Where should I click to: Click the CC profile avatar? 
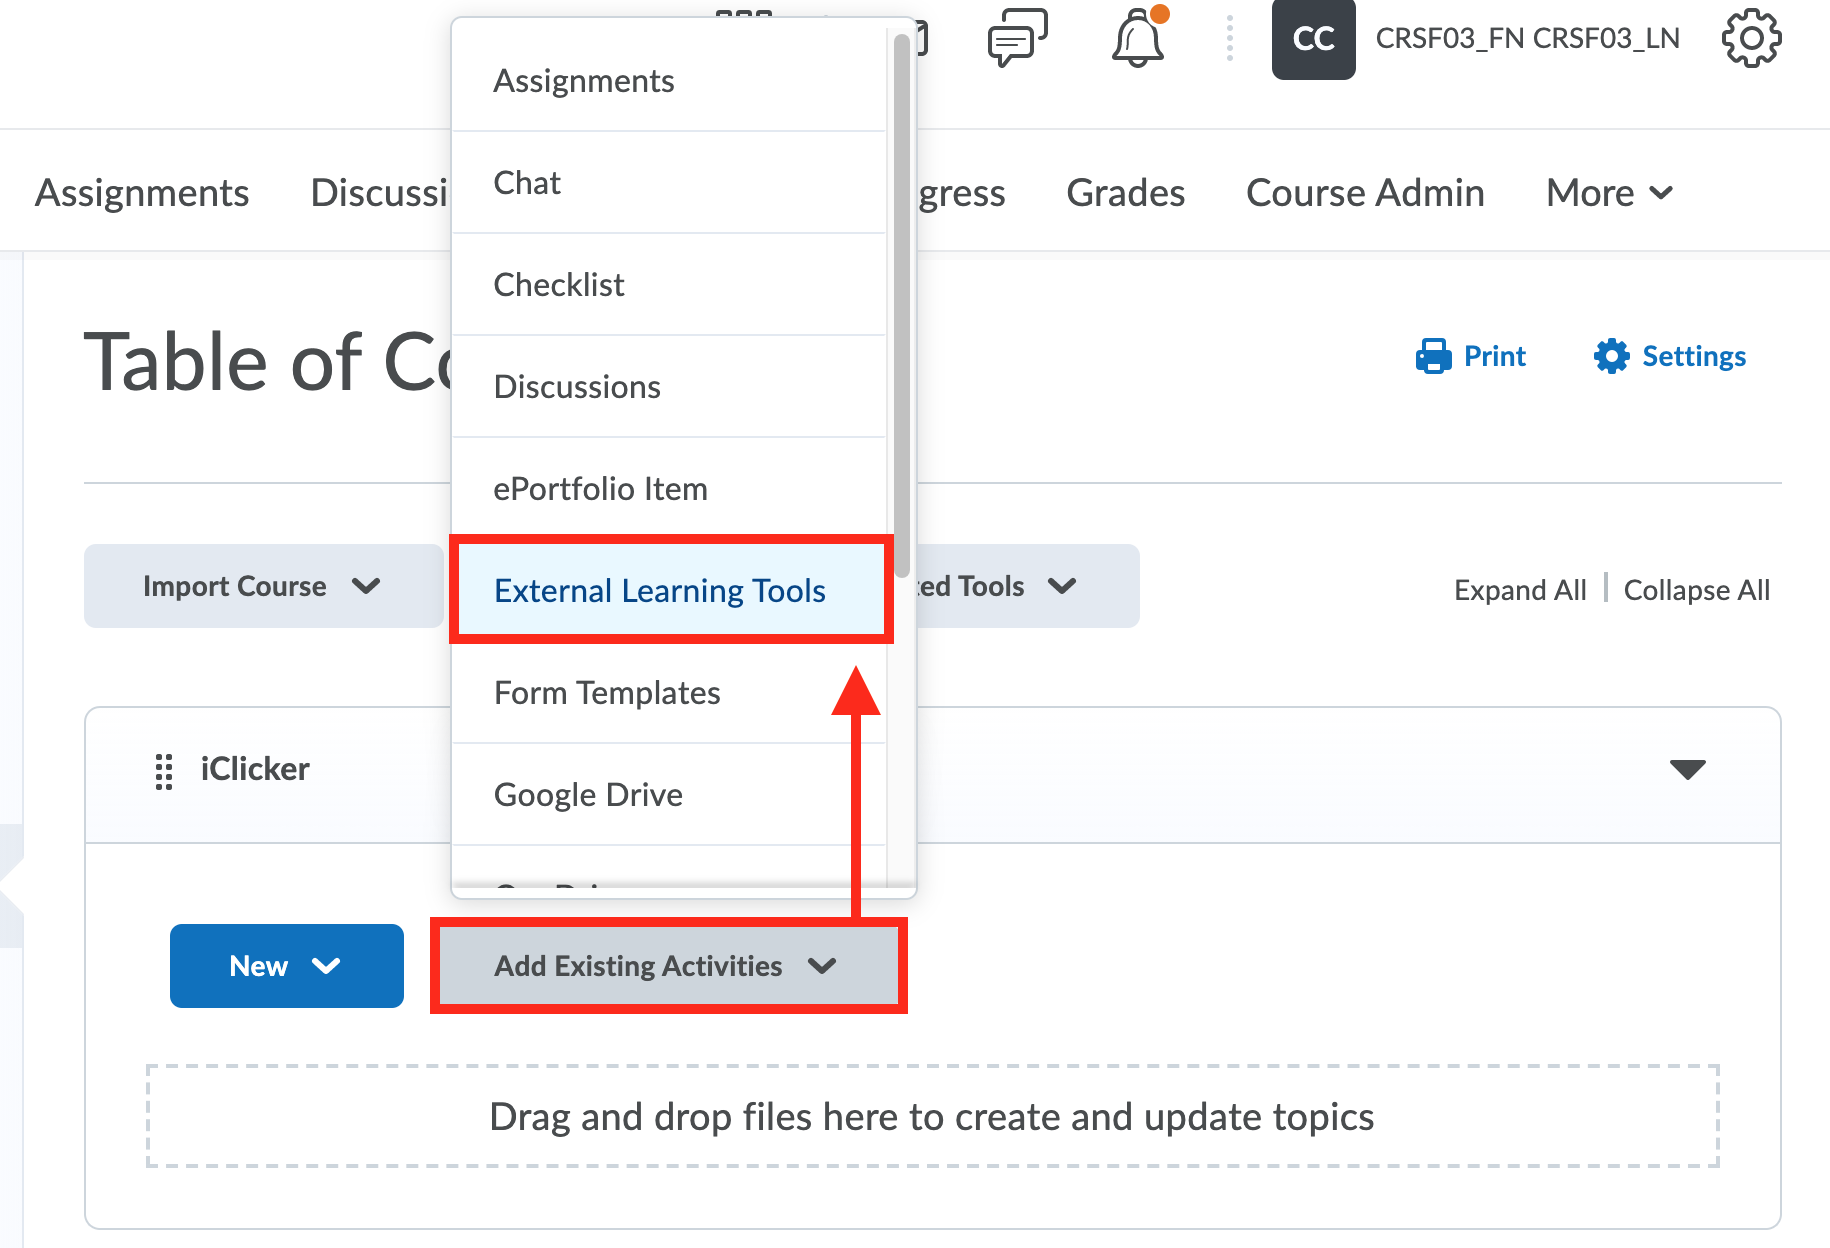pos(1313,40)
